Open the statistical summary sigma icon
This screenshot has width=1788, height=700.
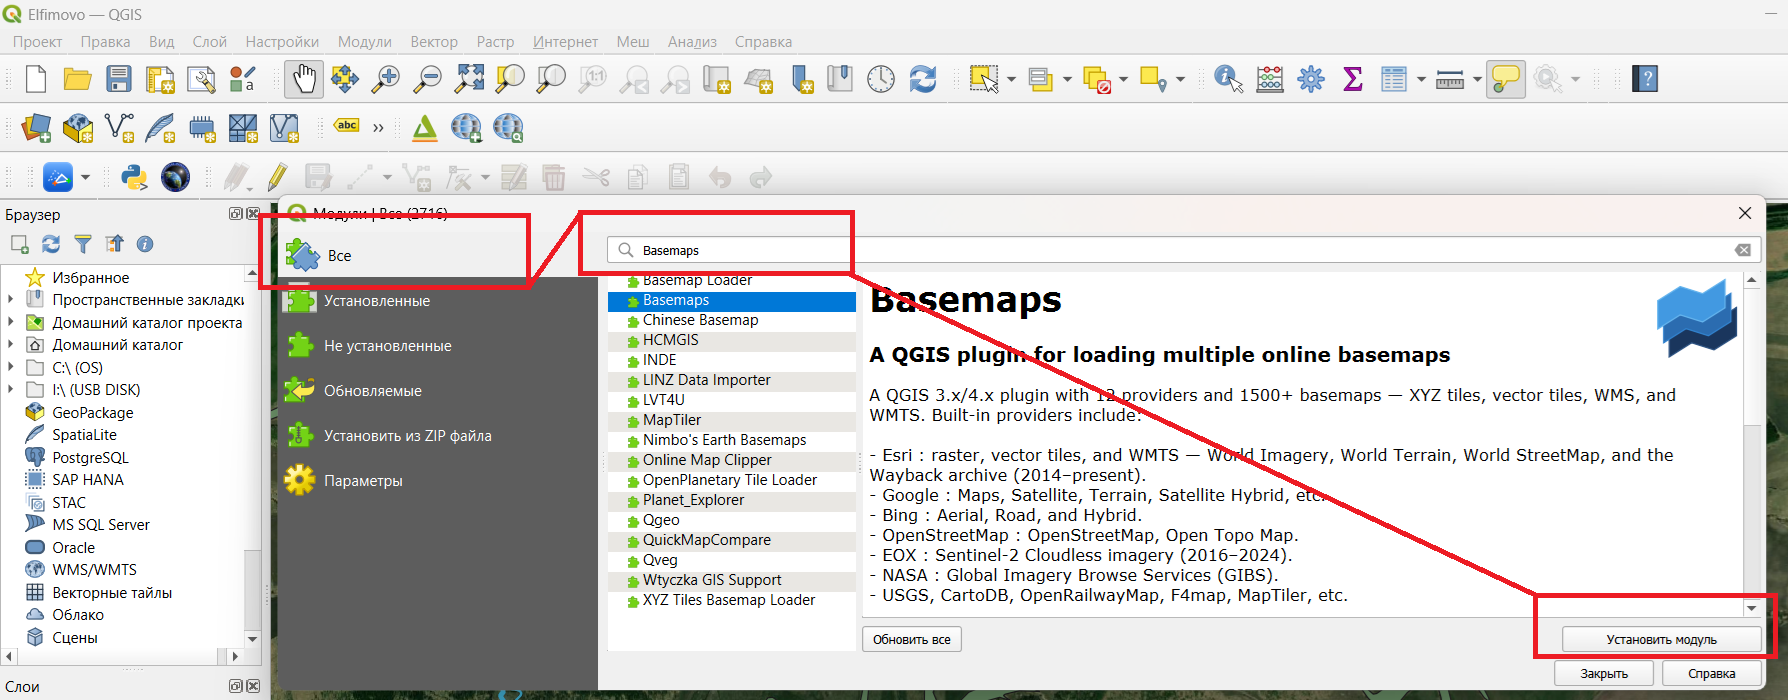click(1353, 79)
